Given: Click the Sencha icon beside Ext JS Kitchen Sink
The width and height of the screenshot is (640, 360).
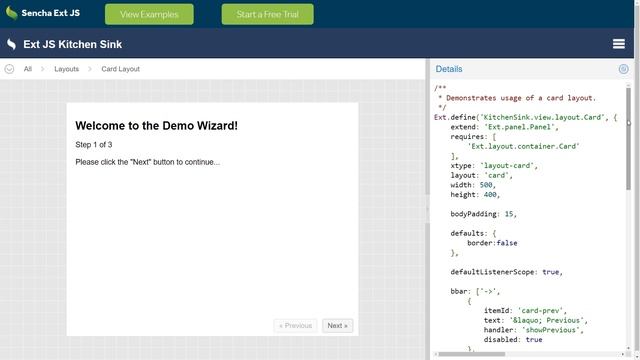Looking at the screenshot, I should [x=11, y=44].
